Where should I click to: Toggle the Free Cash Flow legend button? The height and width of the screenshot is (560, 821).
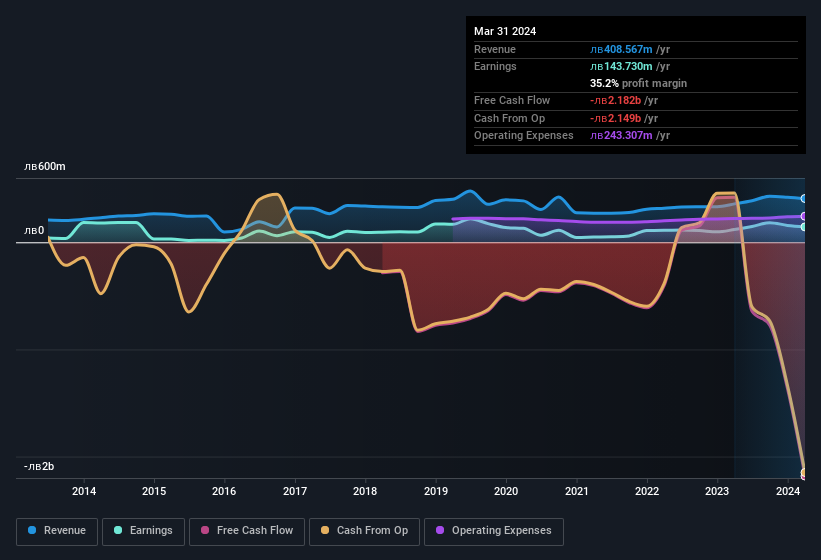247,531
